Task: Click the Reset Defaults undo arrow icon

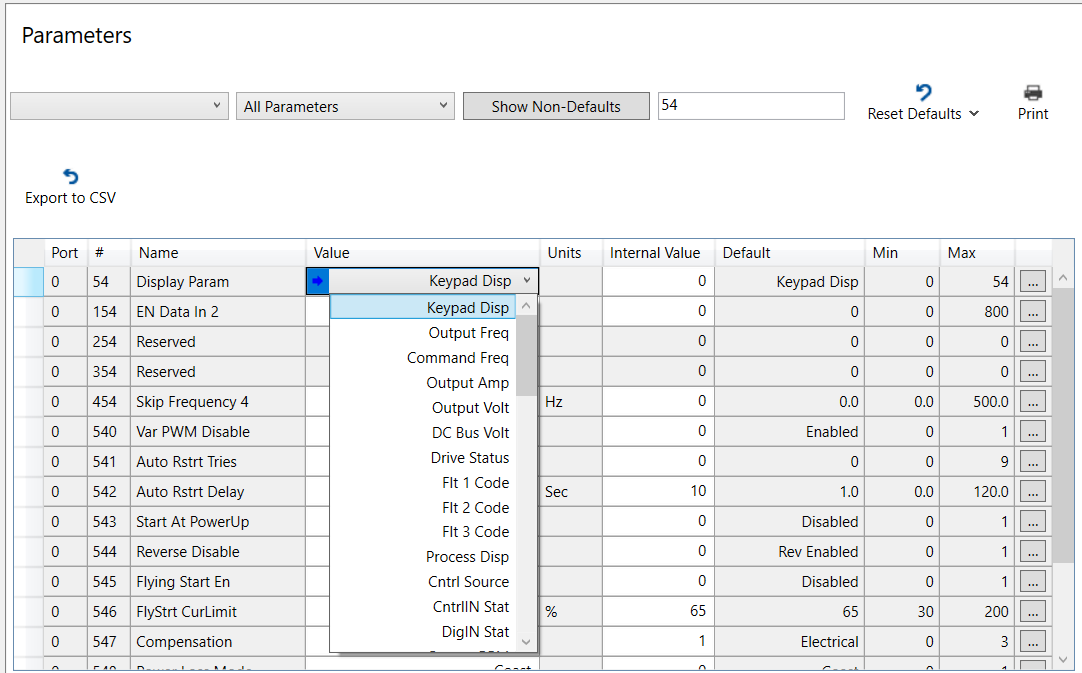Action: click(x=923, y=92)
